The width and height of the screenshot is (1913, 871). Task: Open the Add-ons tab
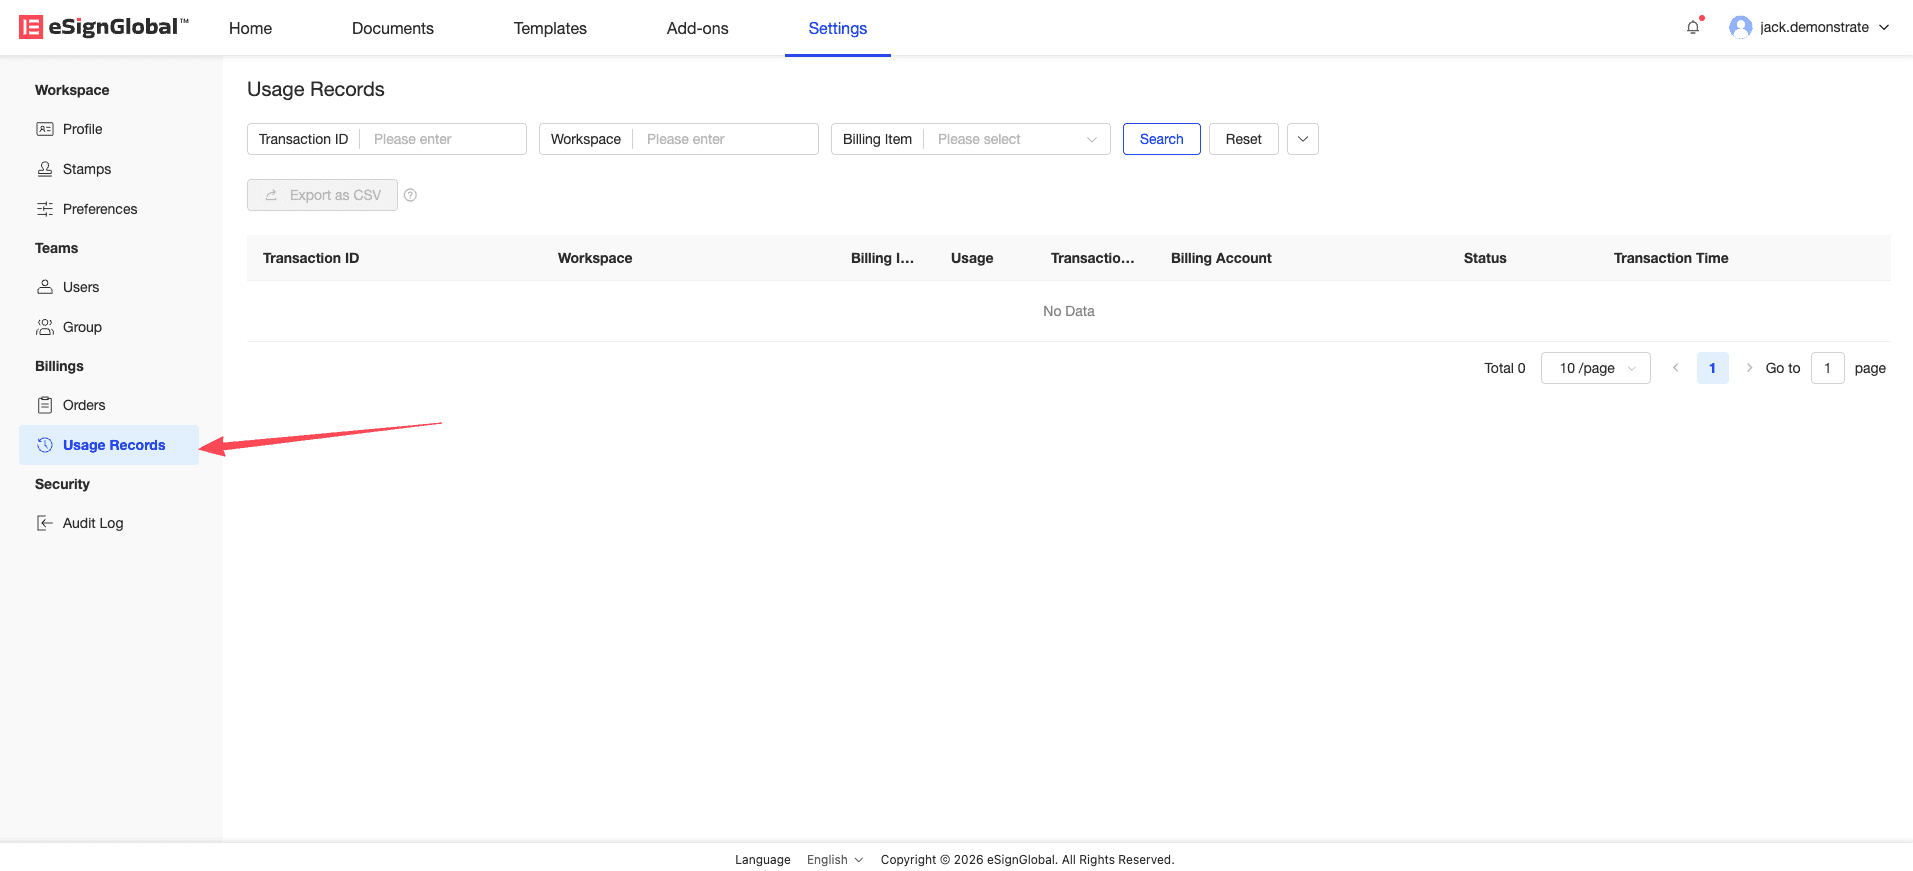pos(698,28)
